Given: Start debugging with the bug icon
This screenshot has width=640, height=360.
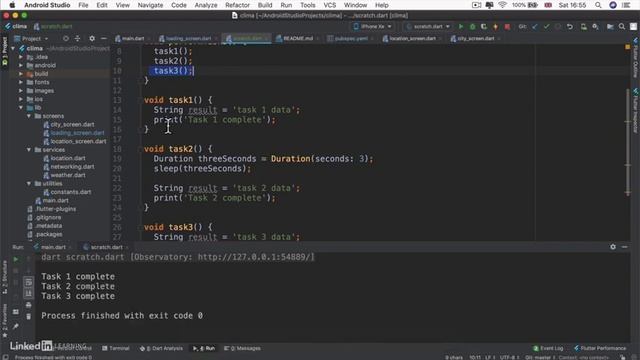Looking at the screenshot, I should point(472,27).
